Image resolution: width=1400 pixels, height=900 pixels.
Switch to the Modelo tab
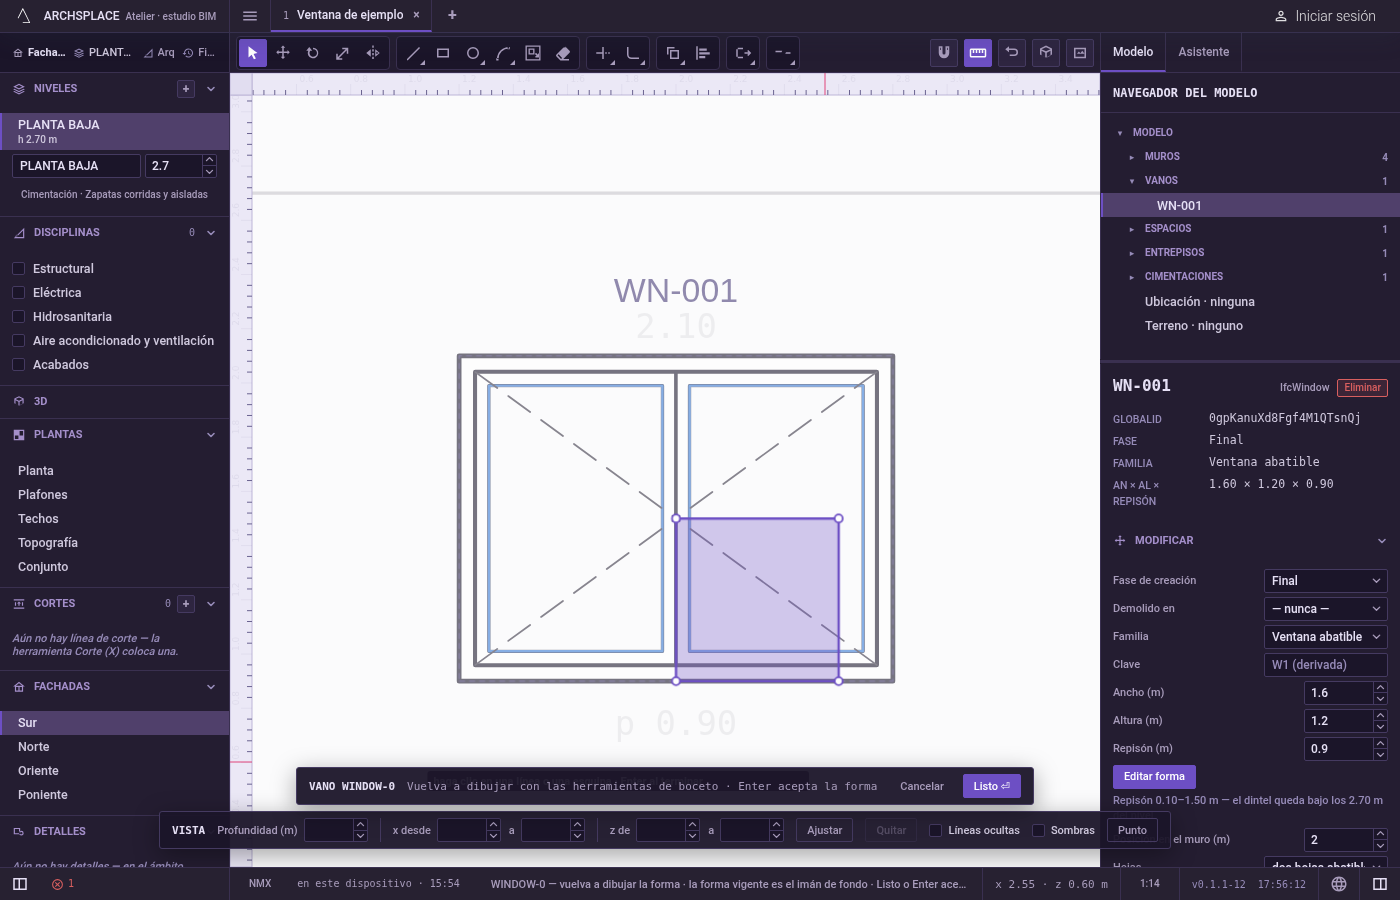(1133, 52)
